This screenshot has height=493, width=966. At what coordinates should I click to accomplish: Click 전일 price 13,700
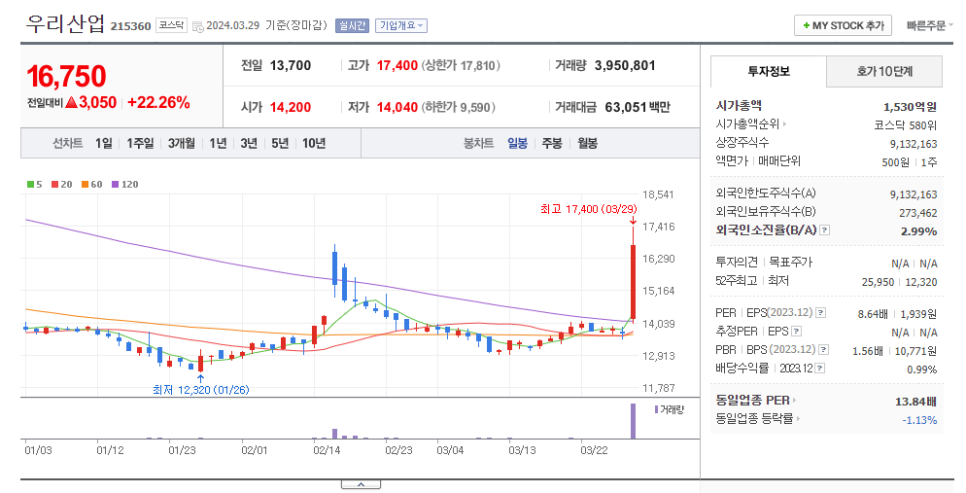(x=290, y=65)
